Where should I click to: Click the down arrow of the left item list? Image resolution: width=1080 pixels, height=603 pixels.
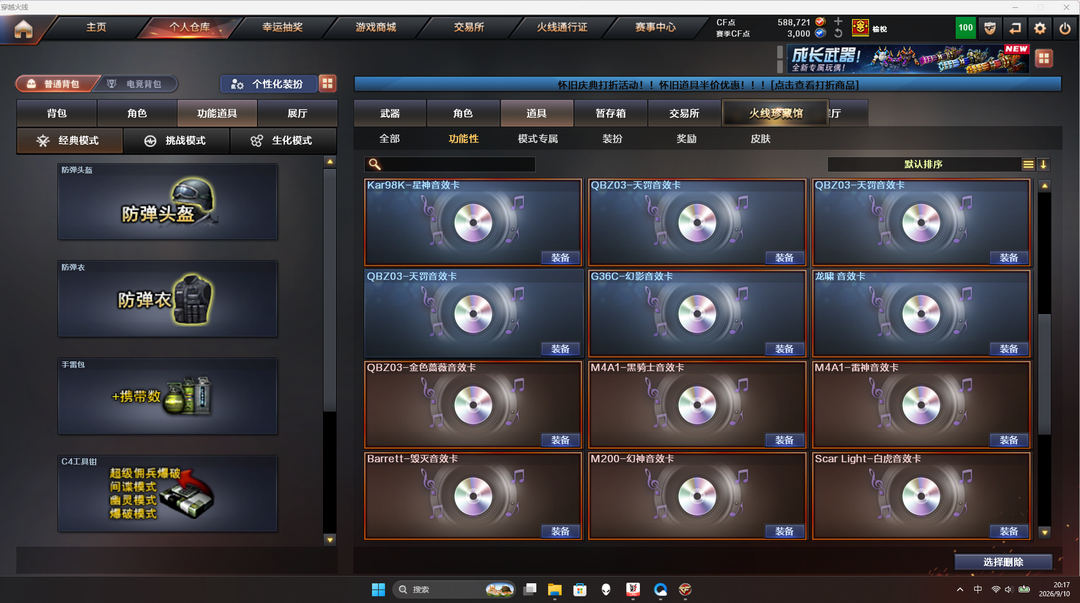pos(330,540)
